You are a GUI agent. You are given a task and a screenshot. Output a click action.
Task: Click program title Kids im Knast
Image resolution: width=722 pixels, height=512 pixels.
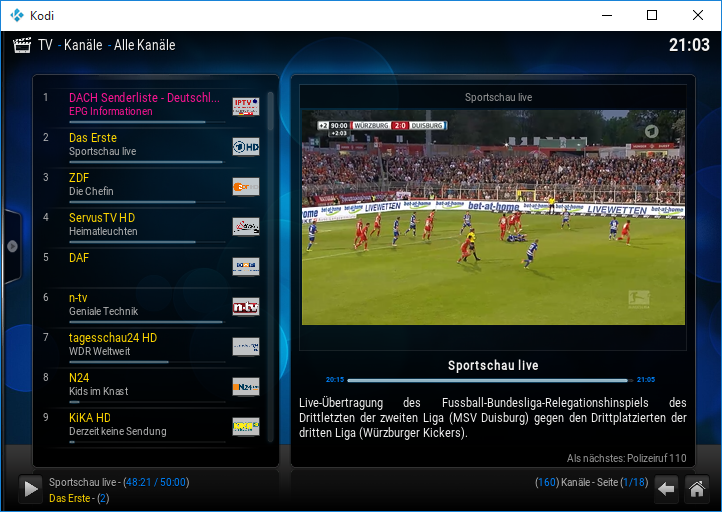point(99,391)
